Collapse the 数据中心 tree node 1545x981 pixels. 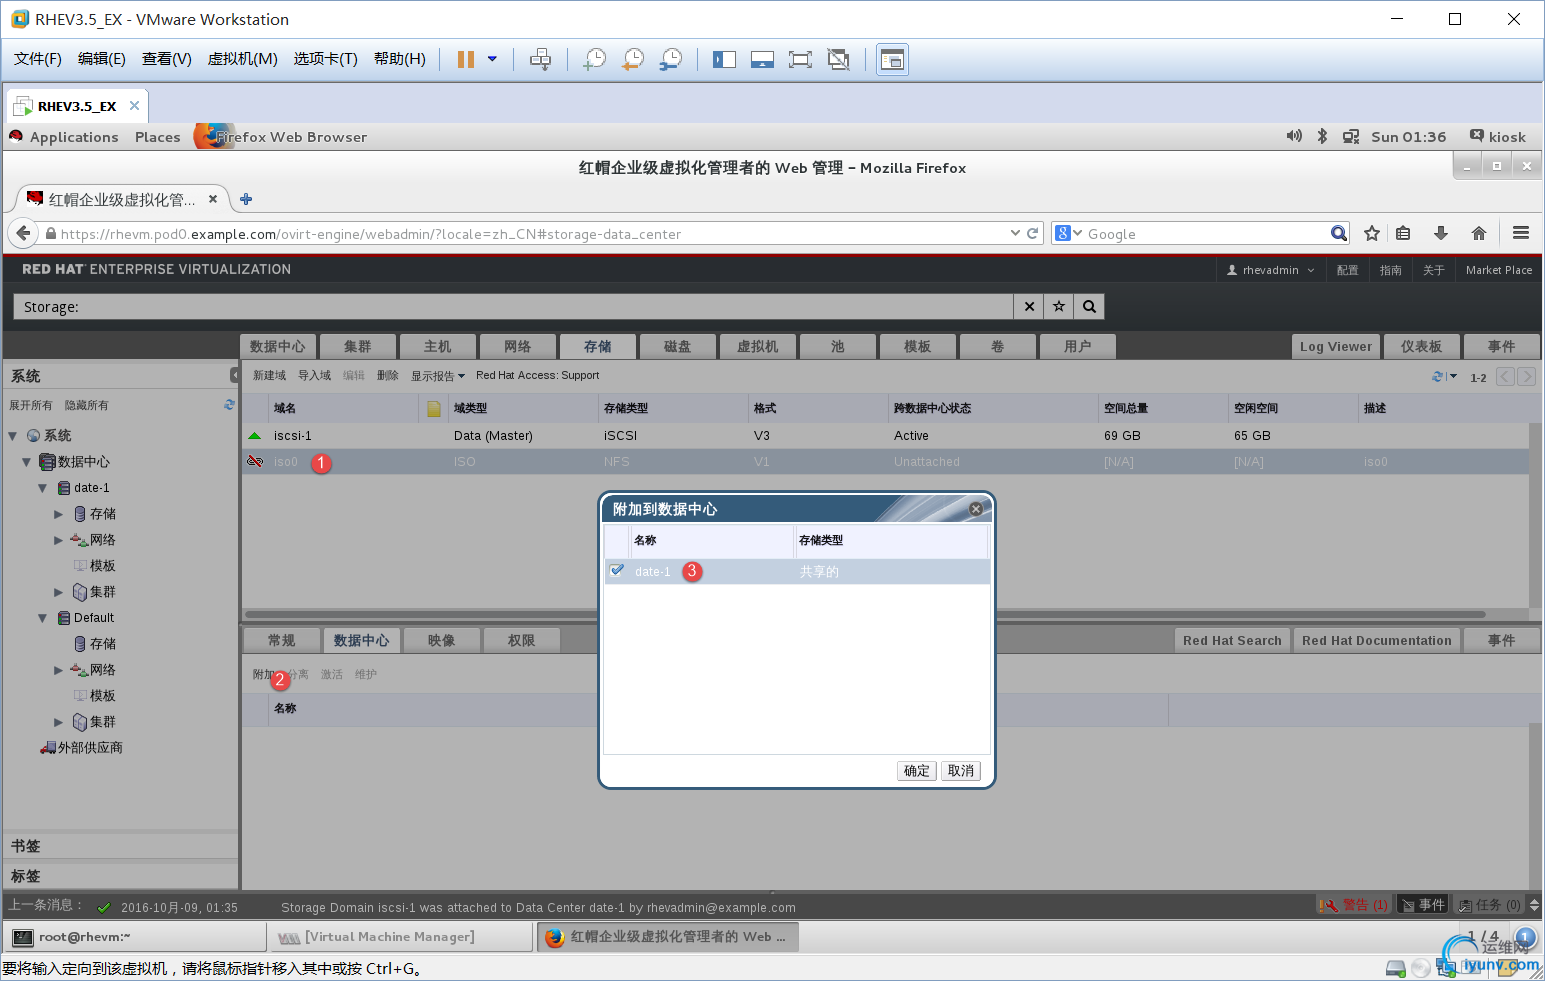tap(27, 462)
